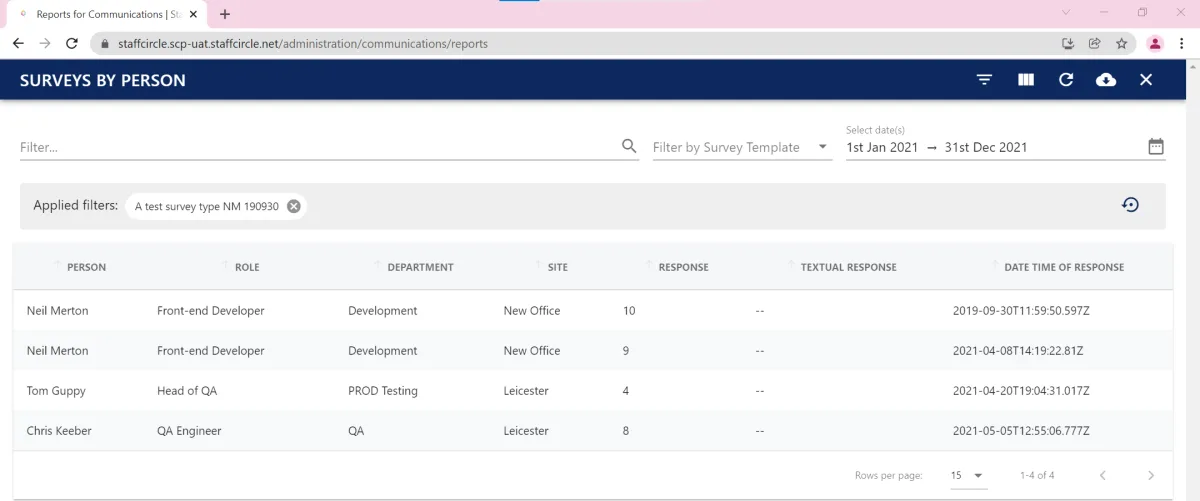The height and width of the screenshot is (501, 1200).
Task: Sort by Site column
Action: 557,267
